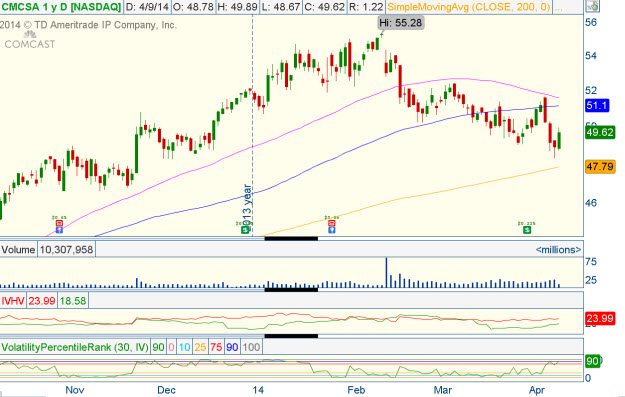
Task: Click the chart tool icon in the top-right corner
Action: coord(593,6)
